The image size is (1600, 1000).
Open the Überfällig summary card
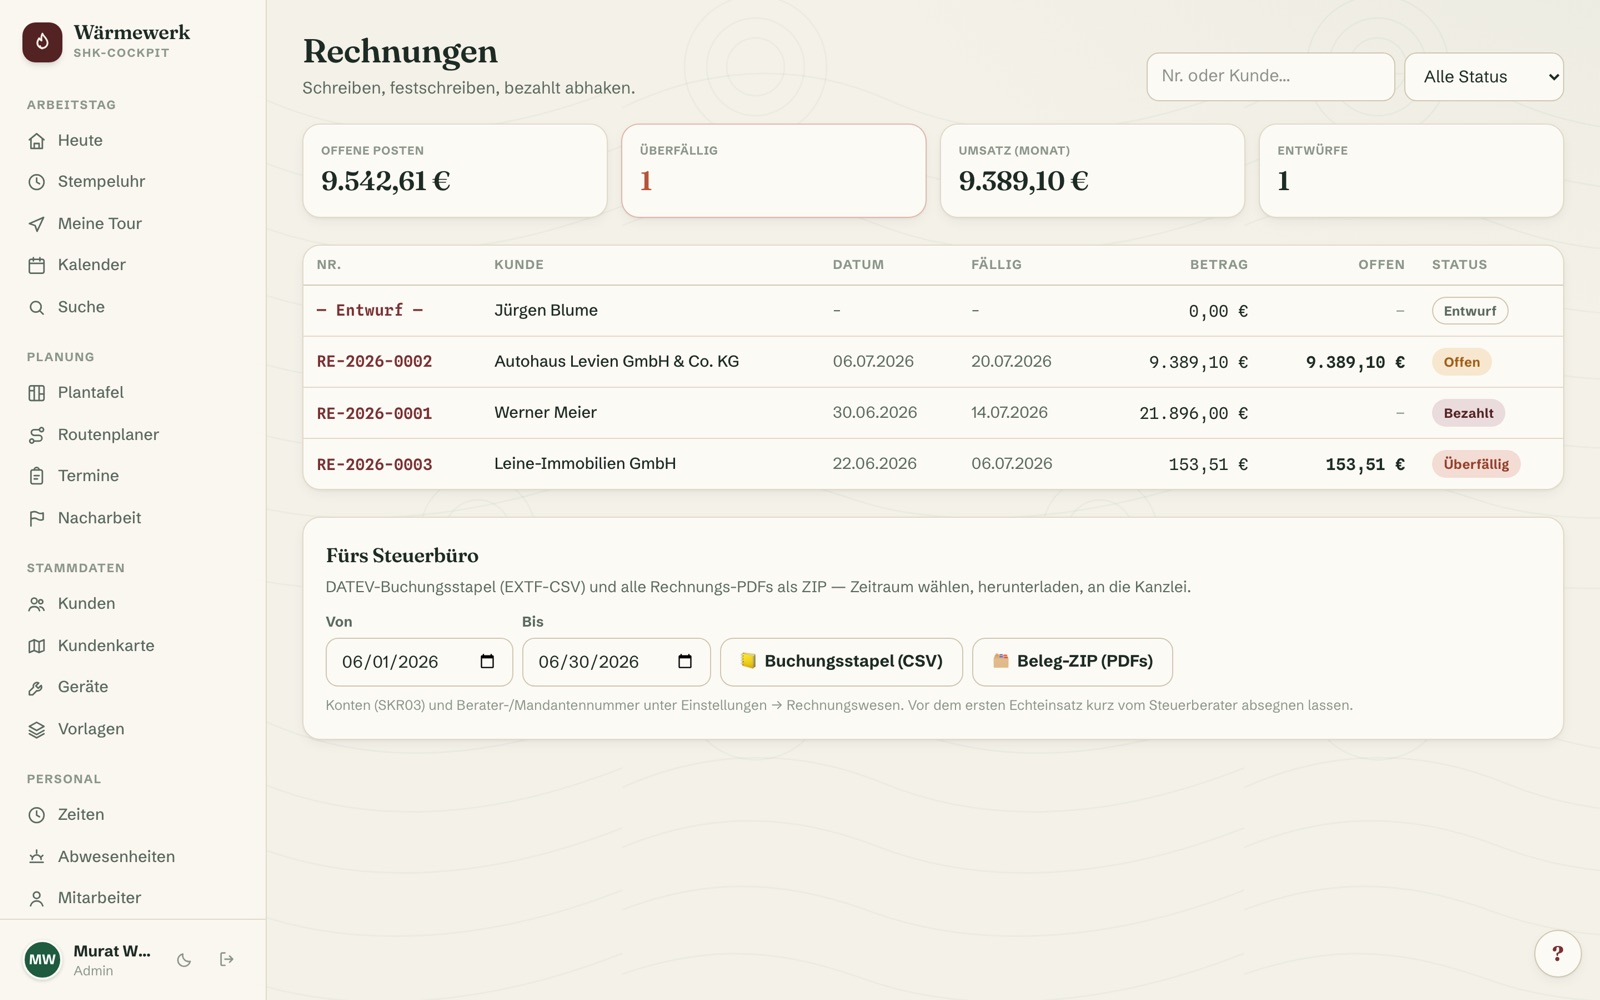pyautogui.click(x=773, y=170)
